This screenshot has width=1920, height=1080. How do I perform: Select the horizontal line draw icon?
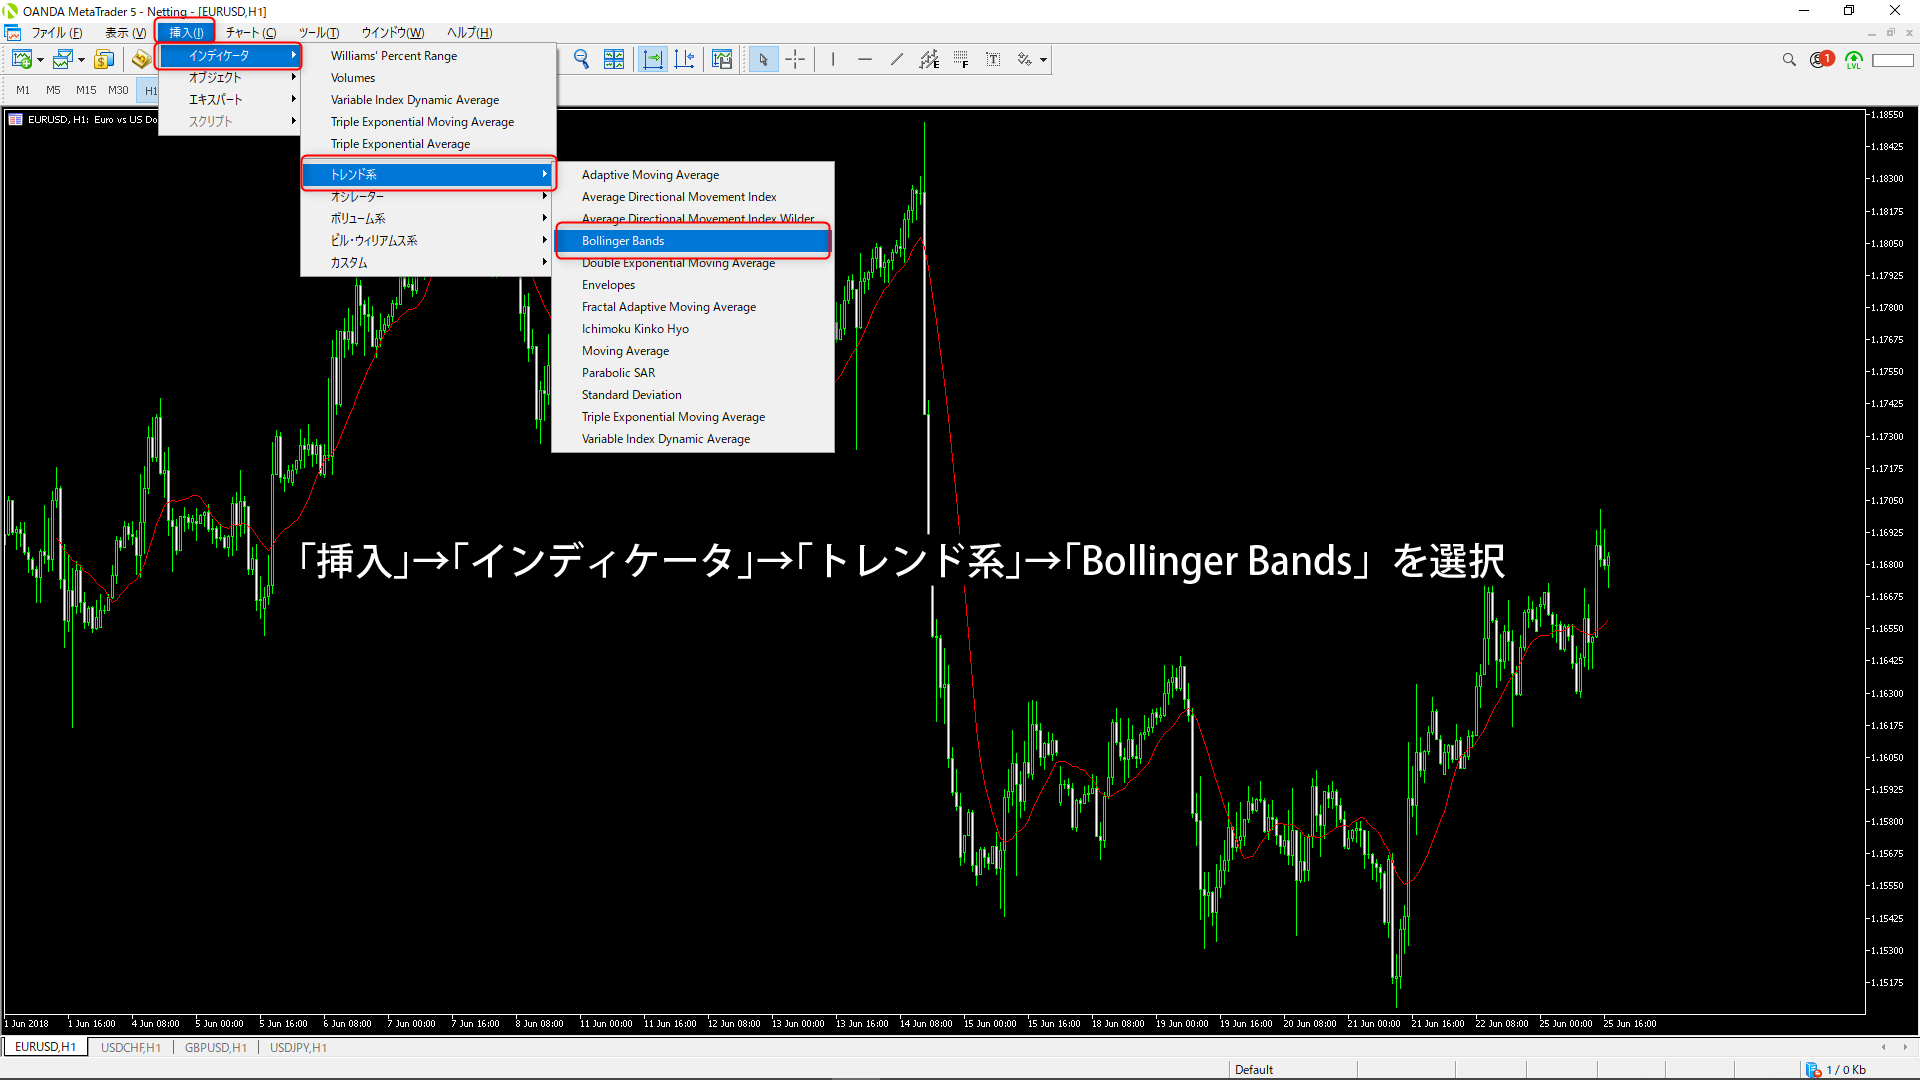pyautogui.click(x=864, y=59)
